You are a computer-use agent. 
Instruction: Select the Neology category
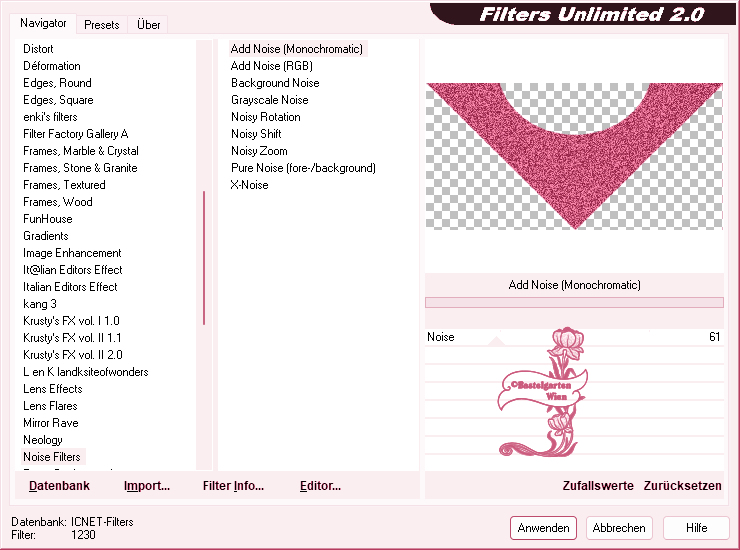point(42,440)
